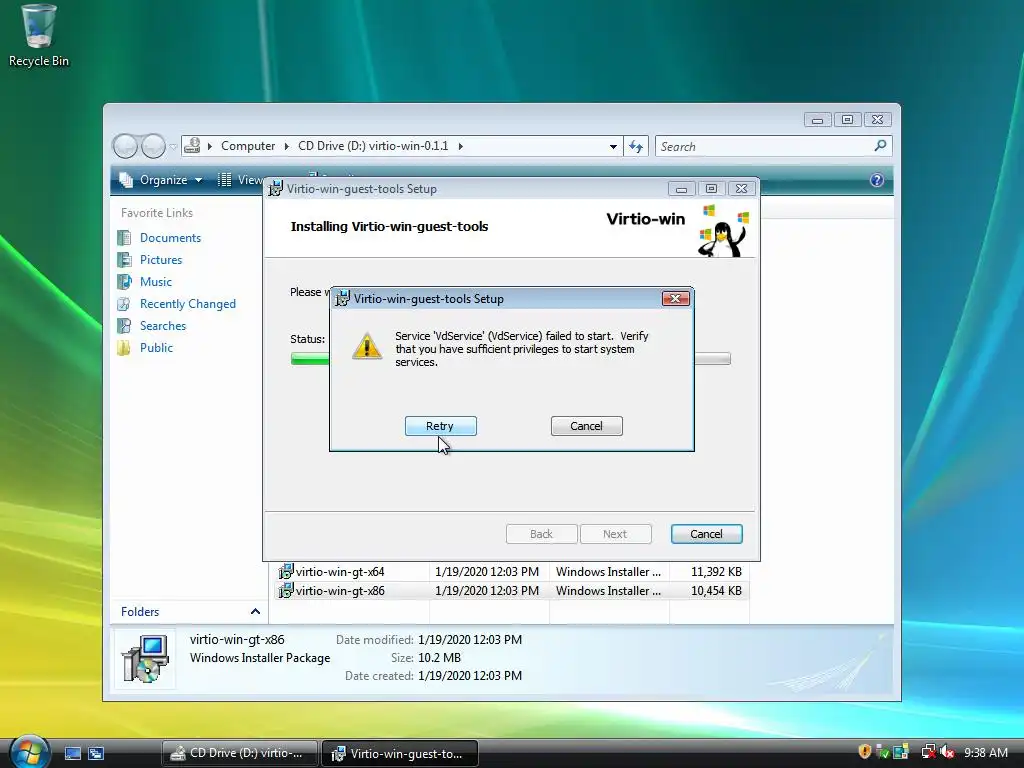1024x768 pixels.
Task: Expand the arrow after CD Drive breadcrumb
Action: tap(460, 146)
